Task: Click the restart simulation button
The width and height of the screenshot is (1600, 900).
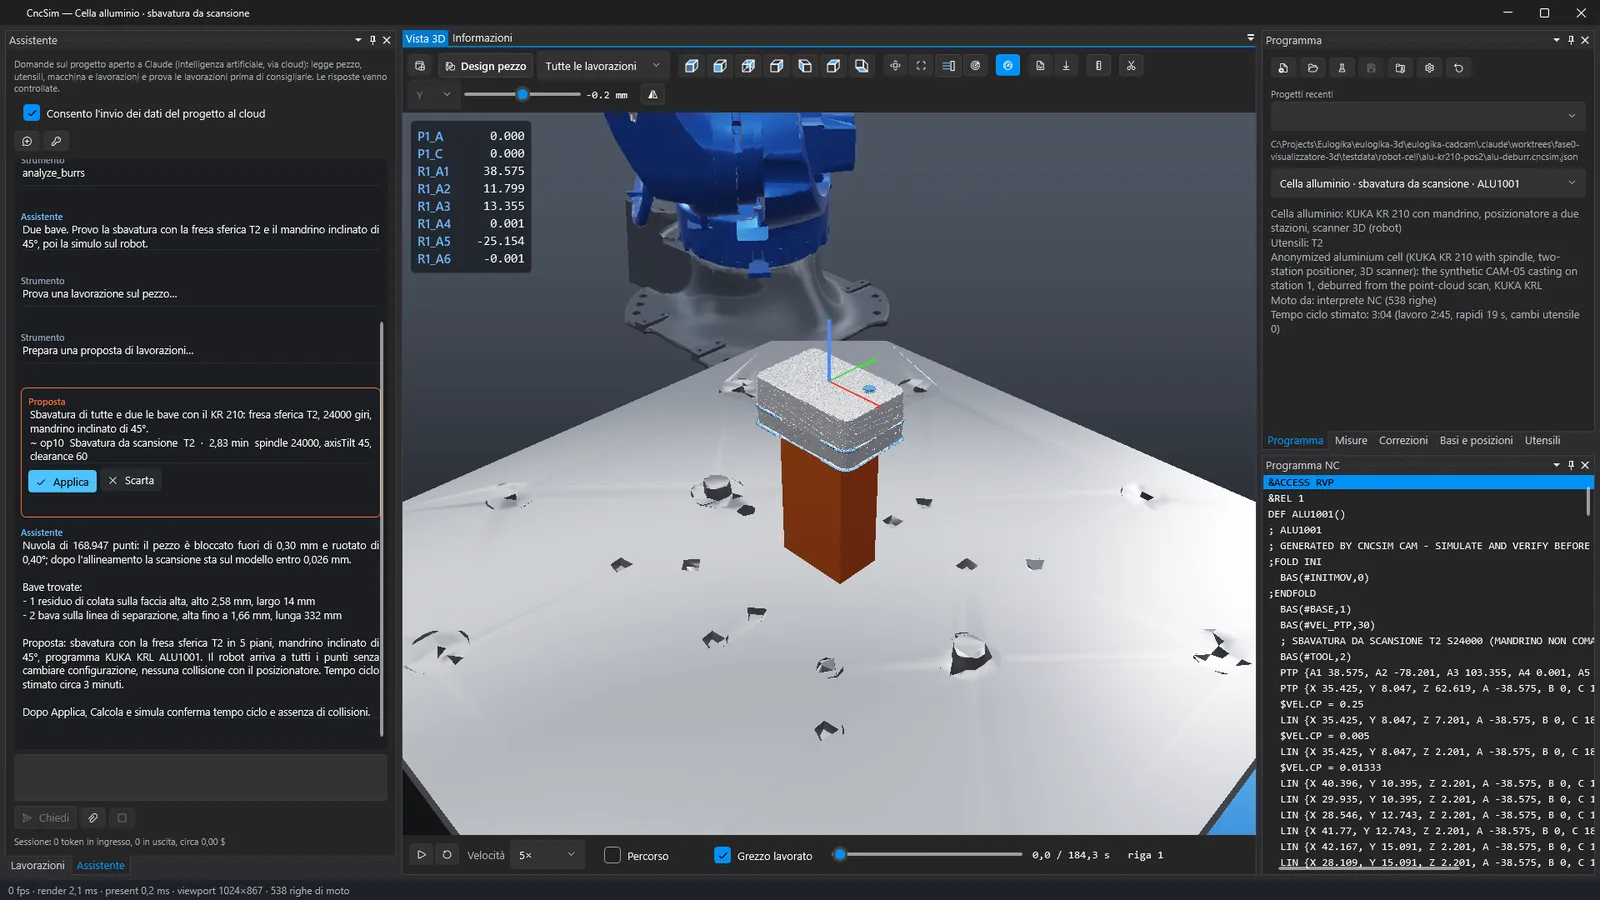Action: (x=447, y=855)
